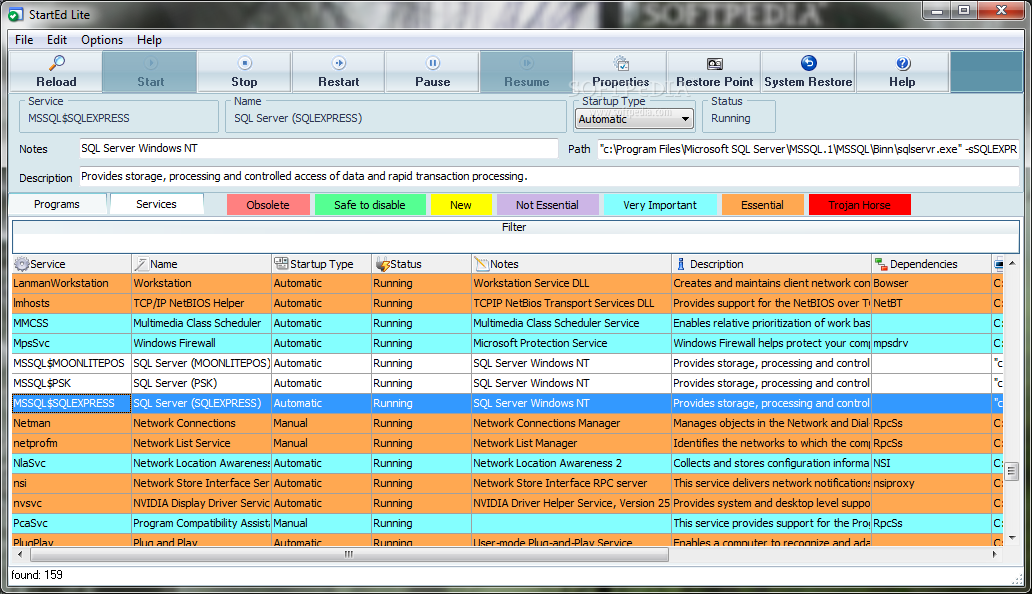Restart the selected service
Image resolution: width=1032 pixels, height=594 pixels.
click(x=338, y=72)
